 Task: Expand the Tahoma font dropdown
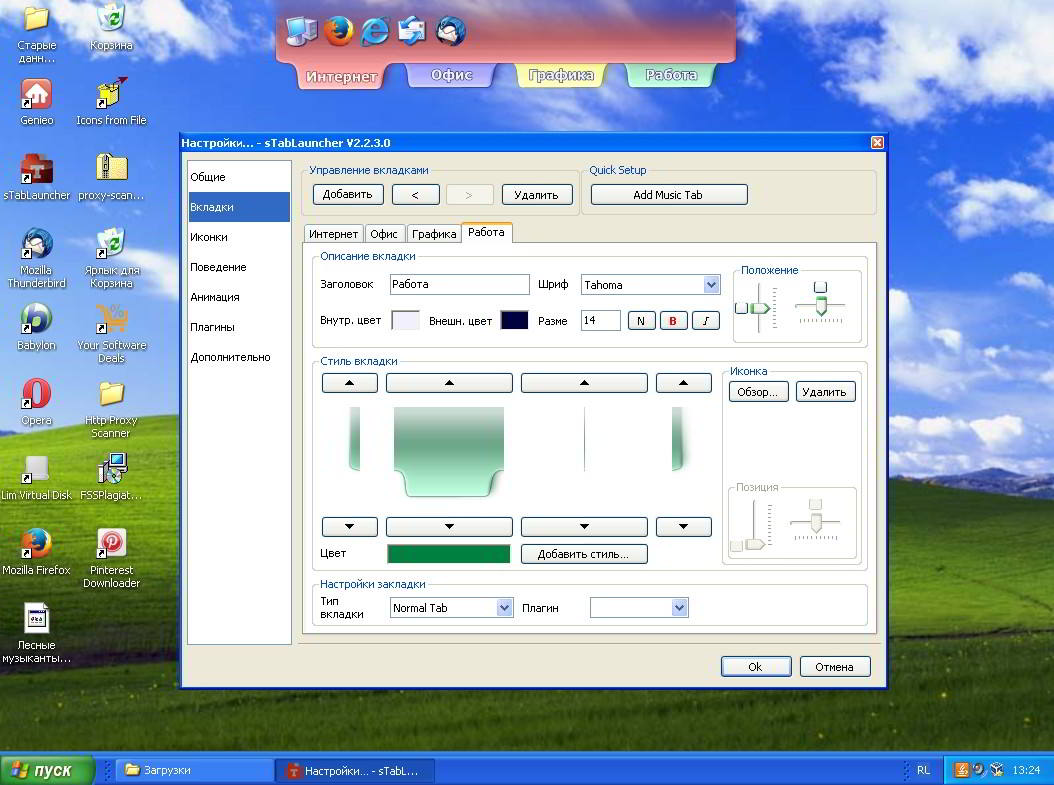[711, 284]
